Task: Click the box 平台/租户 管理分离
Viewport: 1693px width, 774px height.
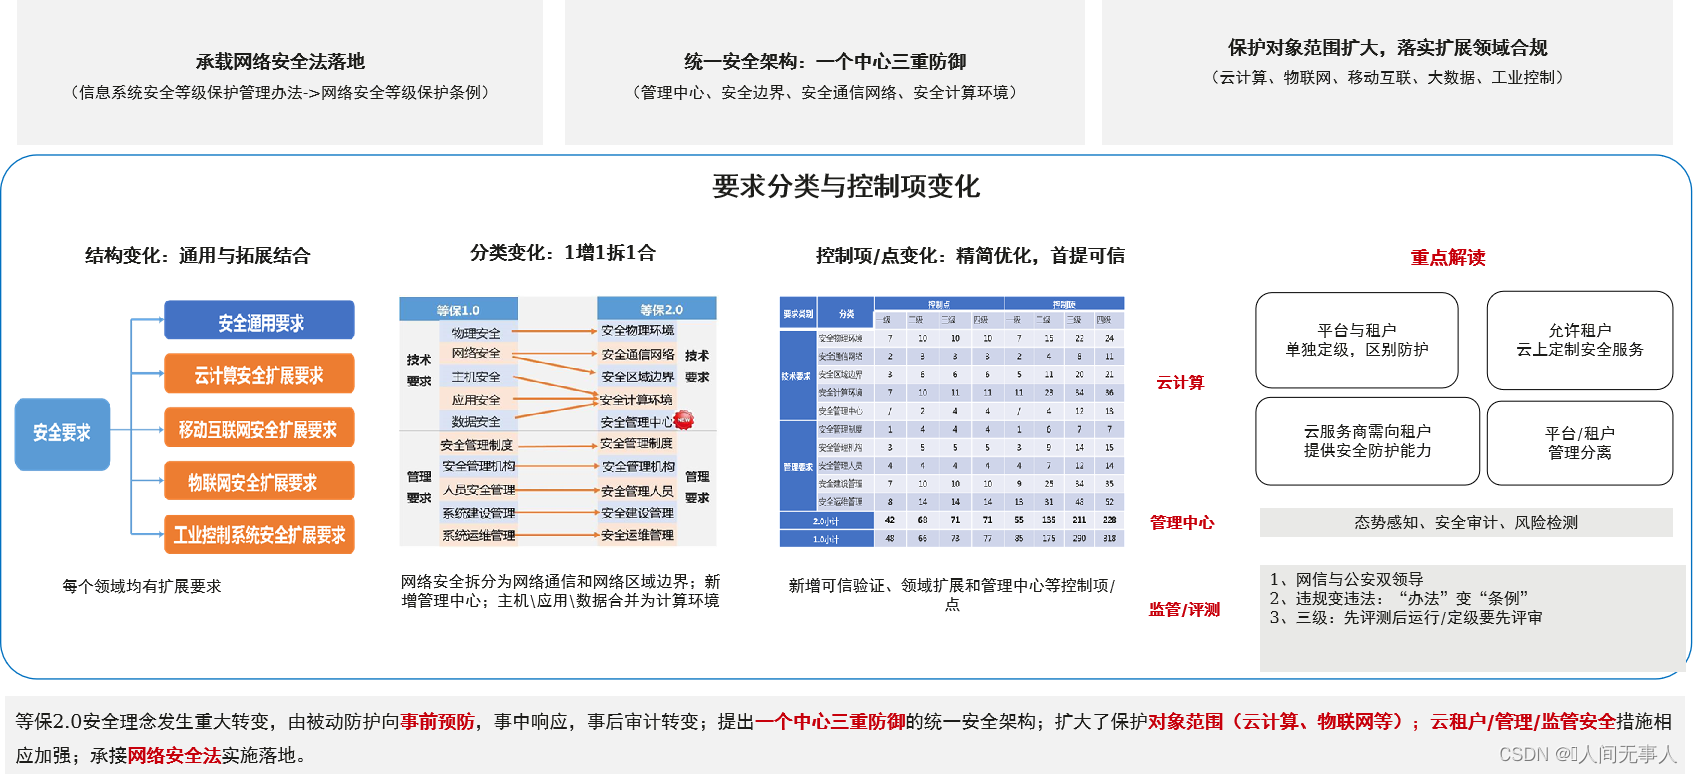Action: pos(1580,443)
